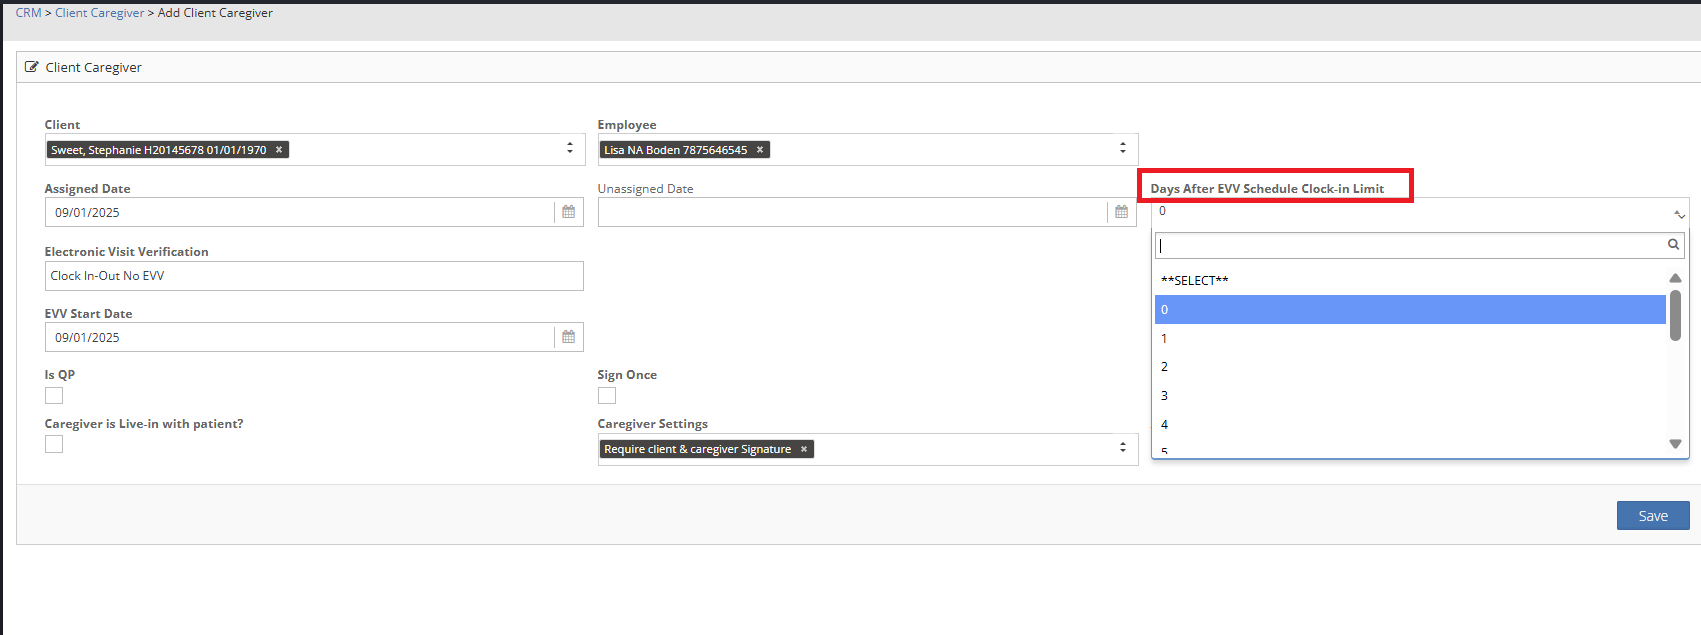Remove the Sweet, Stephanie client tag
Image resolution: width=1701 pixels, height=635 pixels.
click(279, 150)
